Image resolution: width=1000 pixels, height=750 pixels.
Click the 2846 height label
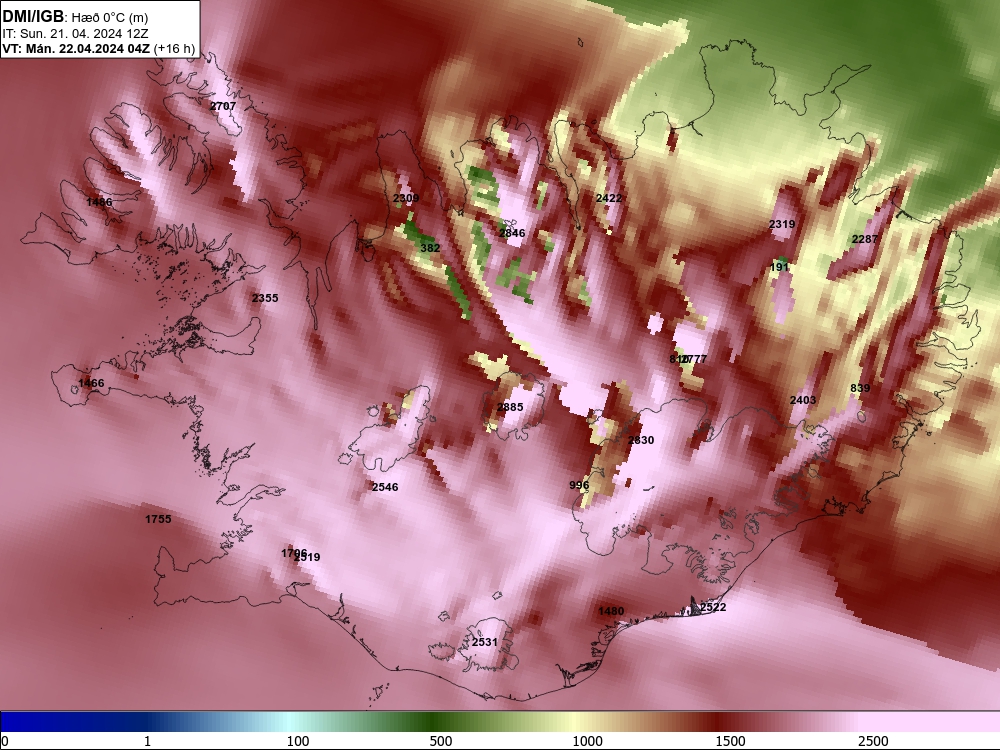[x=512, y=233]
